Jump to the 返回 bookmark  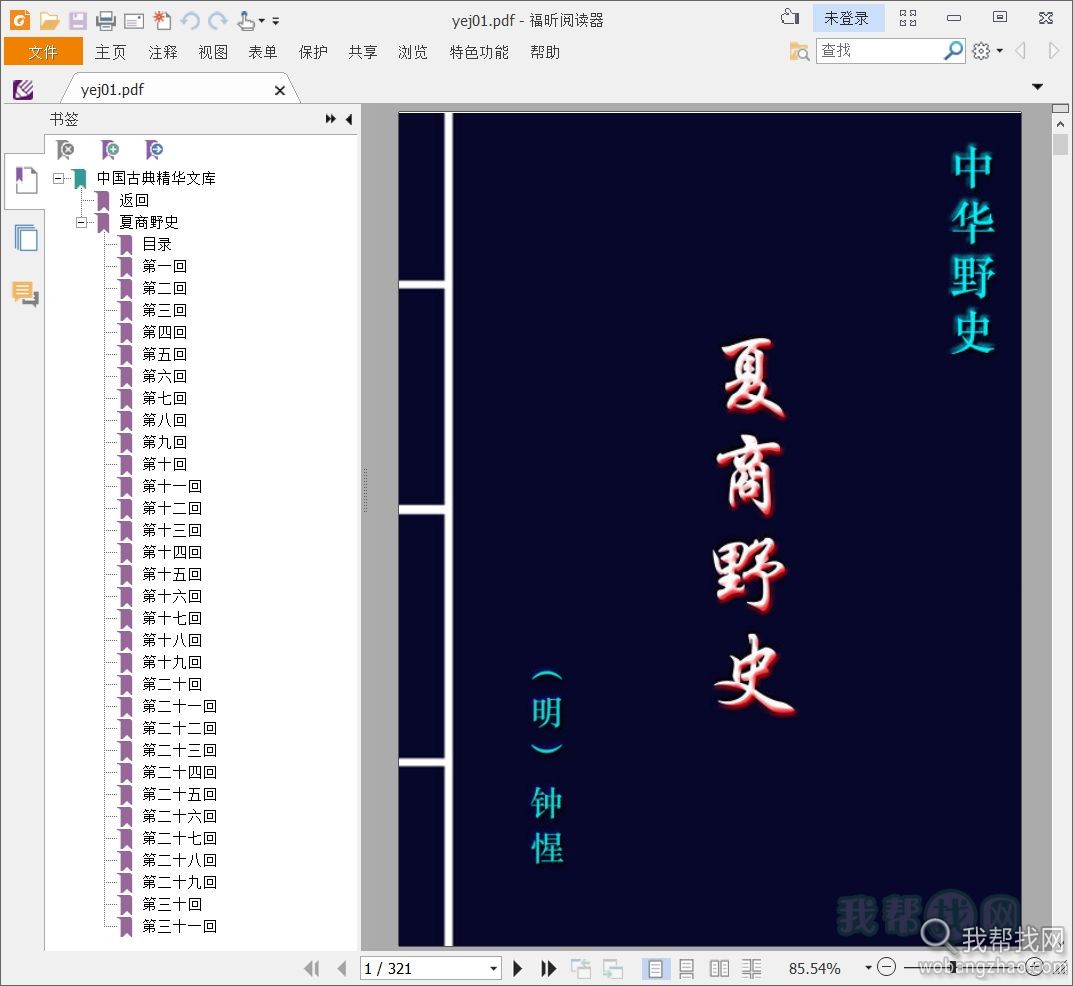134,200
